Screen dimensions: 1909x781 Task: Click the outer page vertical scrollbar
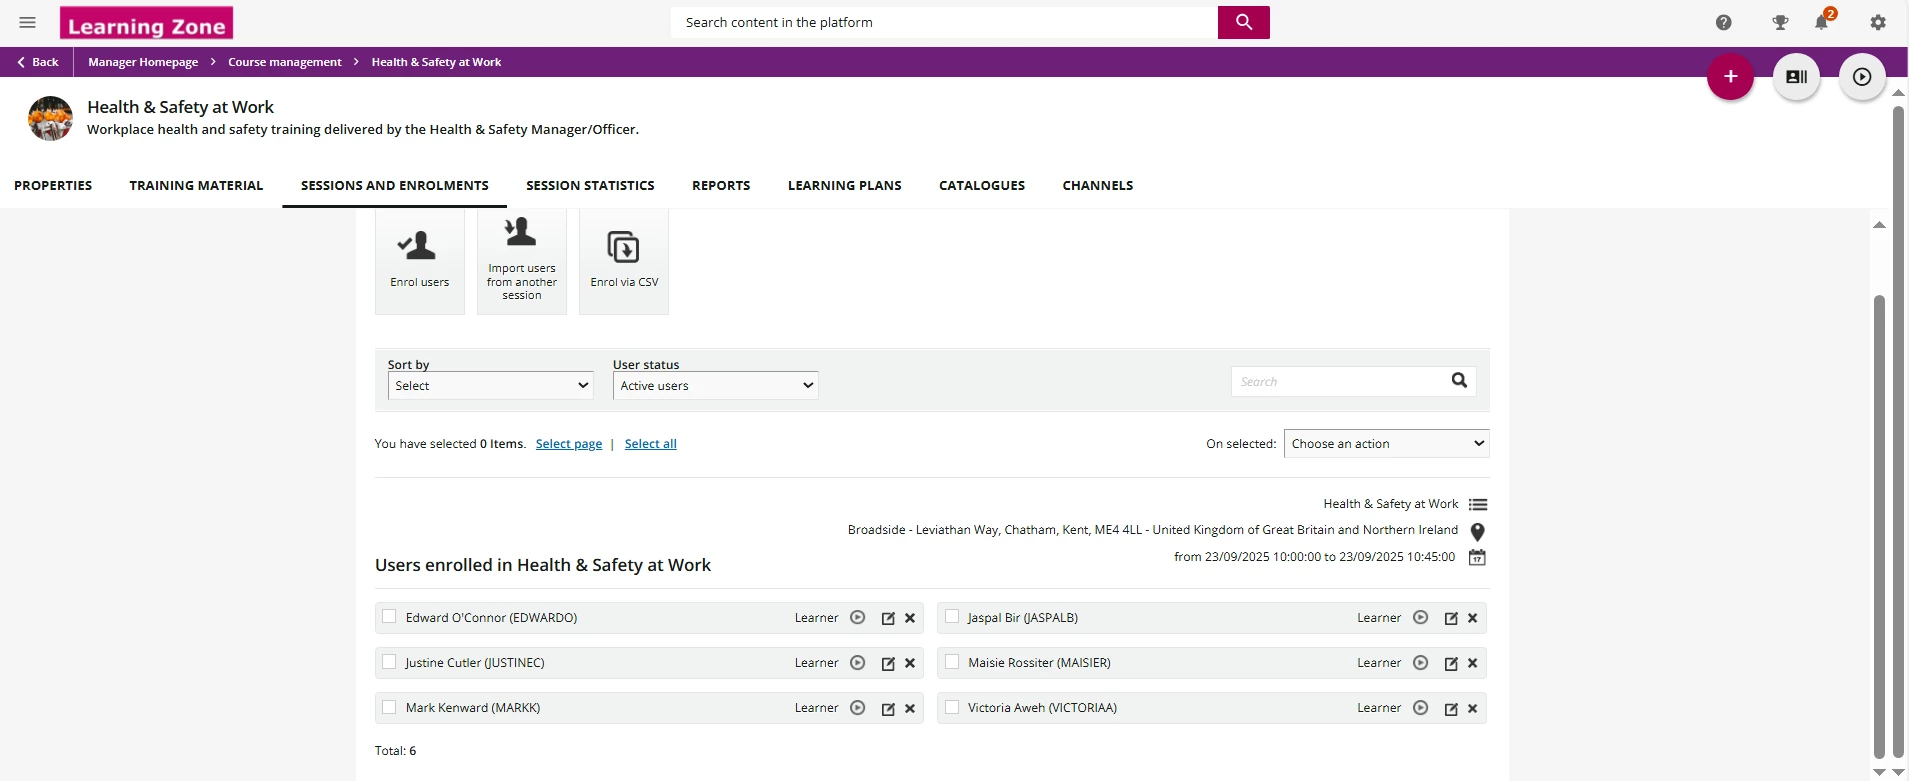1898,431
